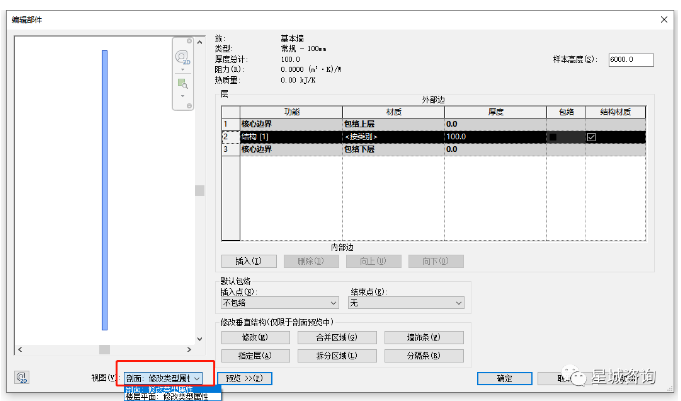Select row 1 核心边界 function cell
Screen dimensions: 681x401
click(291, 124)
